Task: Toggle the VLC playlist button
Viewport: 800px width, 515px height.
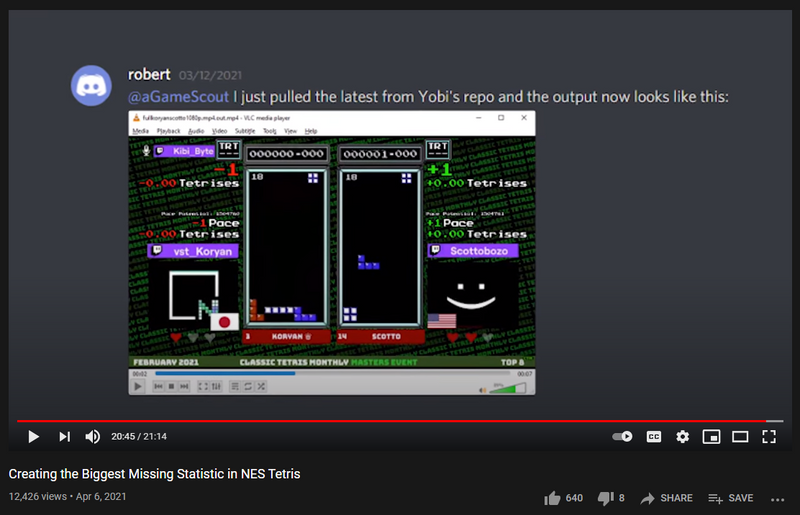Action: tap(235, 386)
